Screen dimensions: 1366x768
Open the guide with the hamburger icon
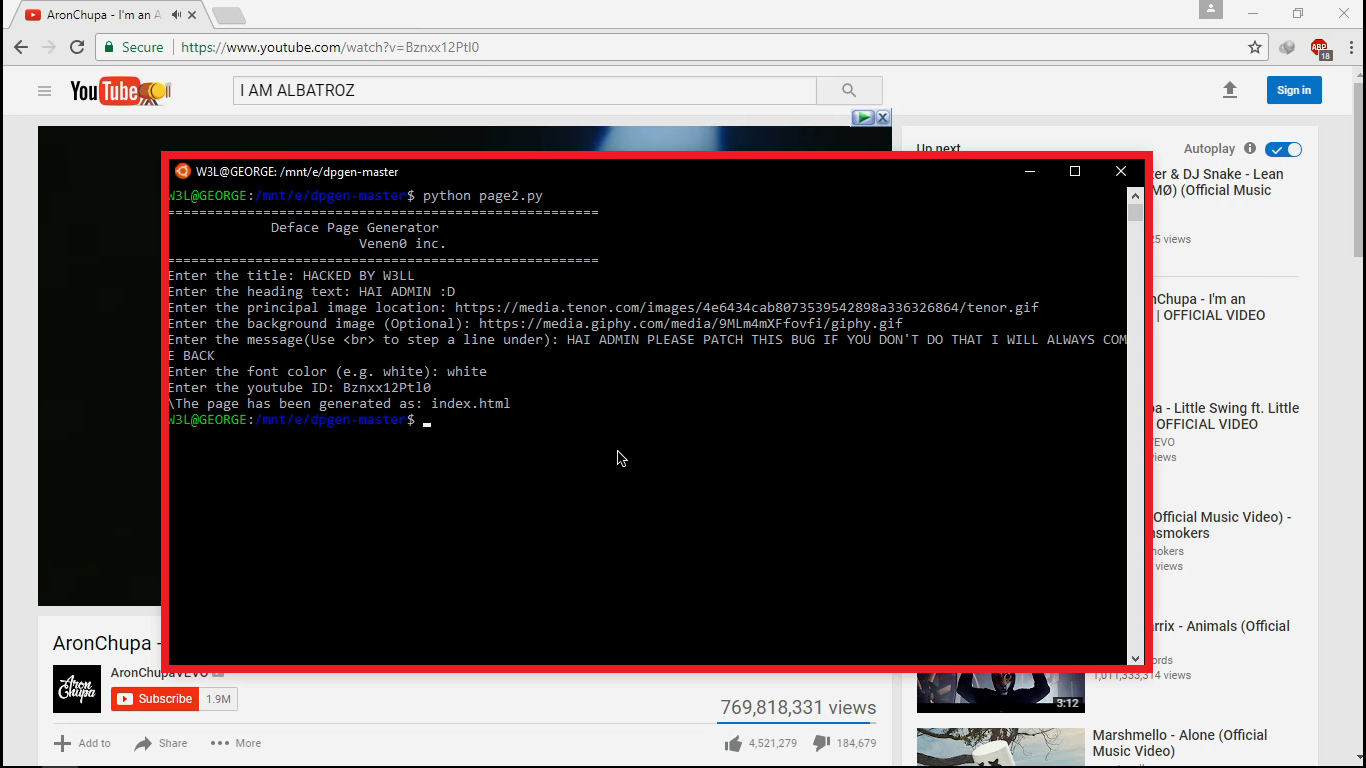click(x=44, y=90)
